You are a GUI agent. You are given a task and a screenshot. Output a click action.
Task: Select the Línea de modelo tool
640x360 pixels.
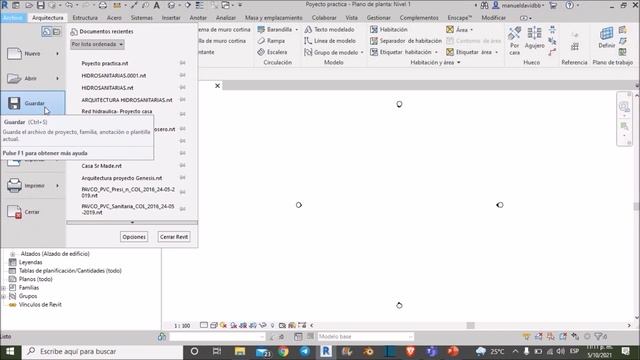point(330,41)
